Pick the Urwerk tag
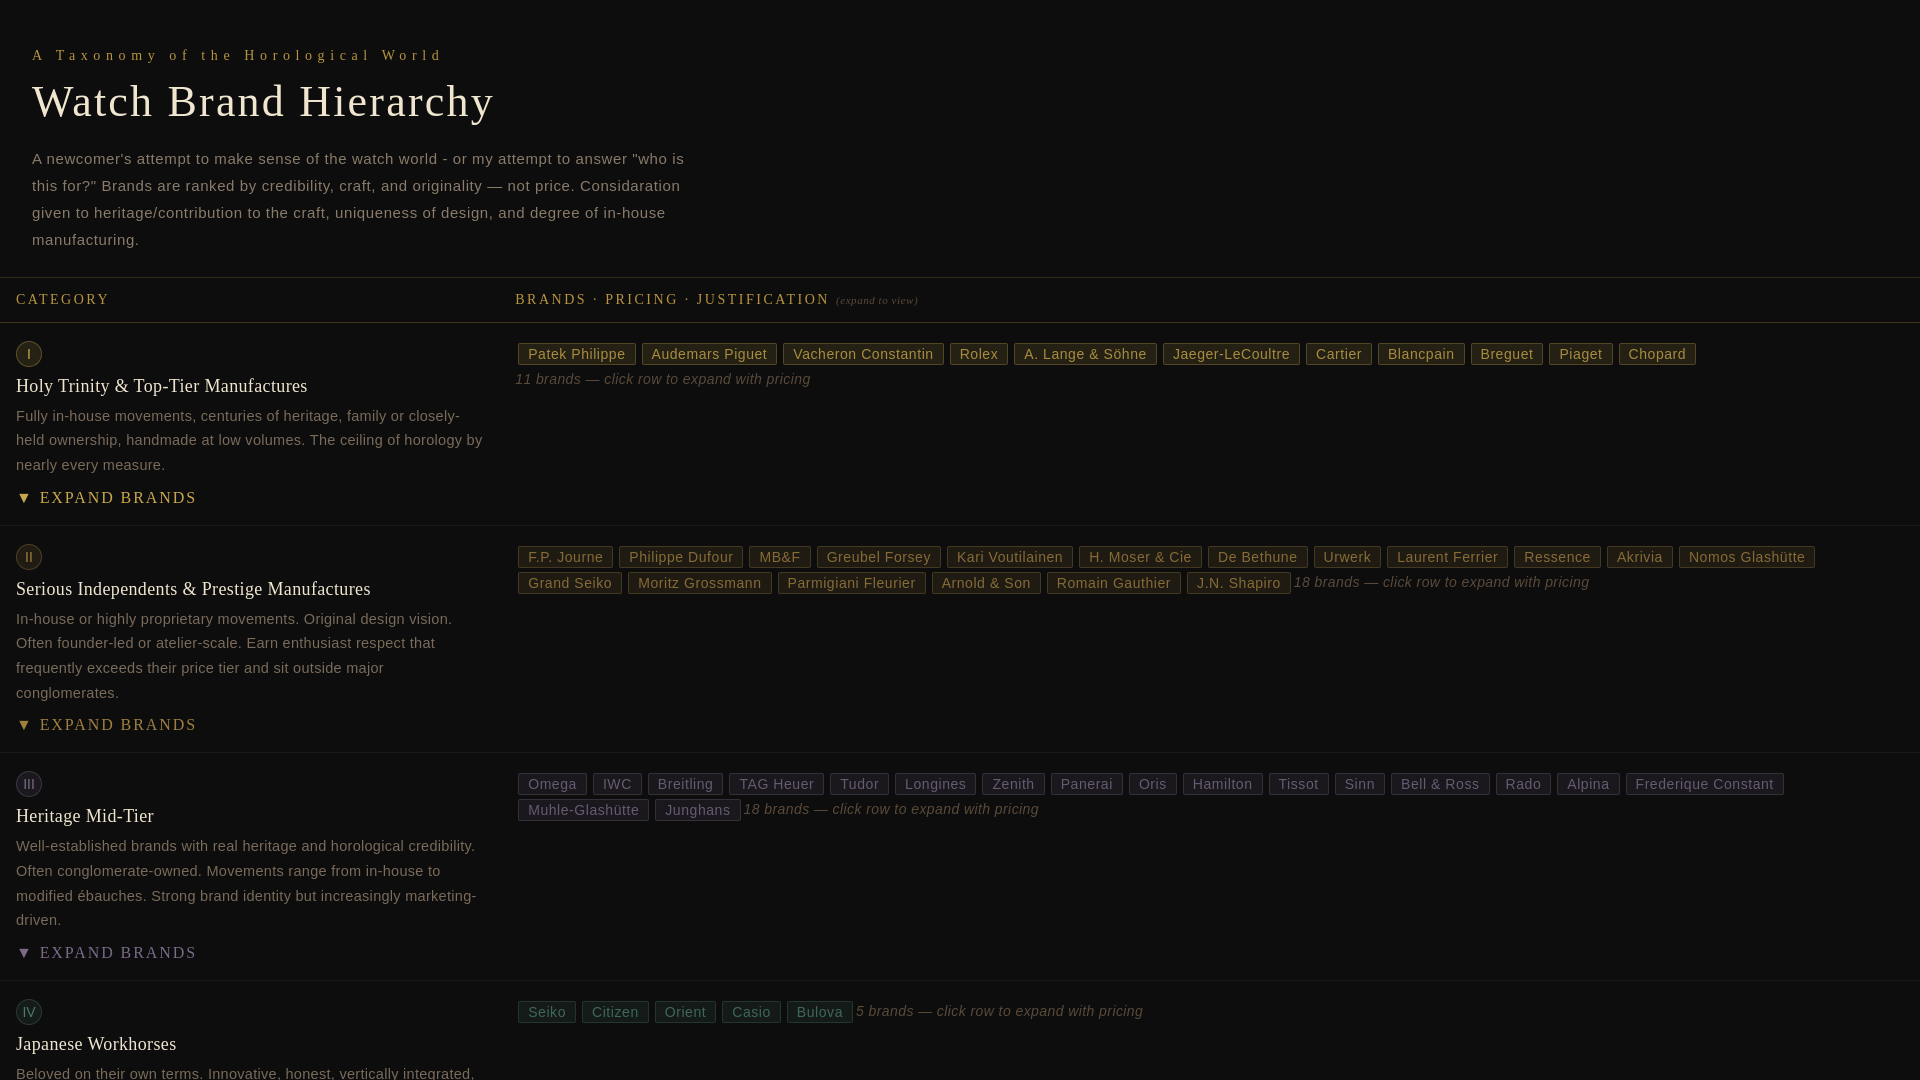Image resolution: width=1920 pixels, height=1080 pixels. pos(1347,557)
